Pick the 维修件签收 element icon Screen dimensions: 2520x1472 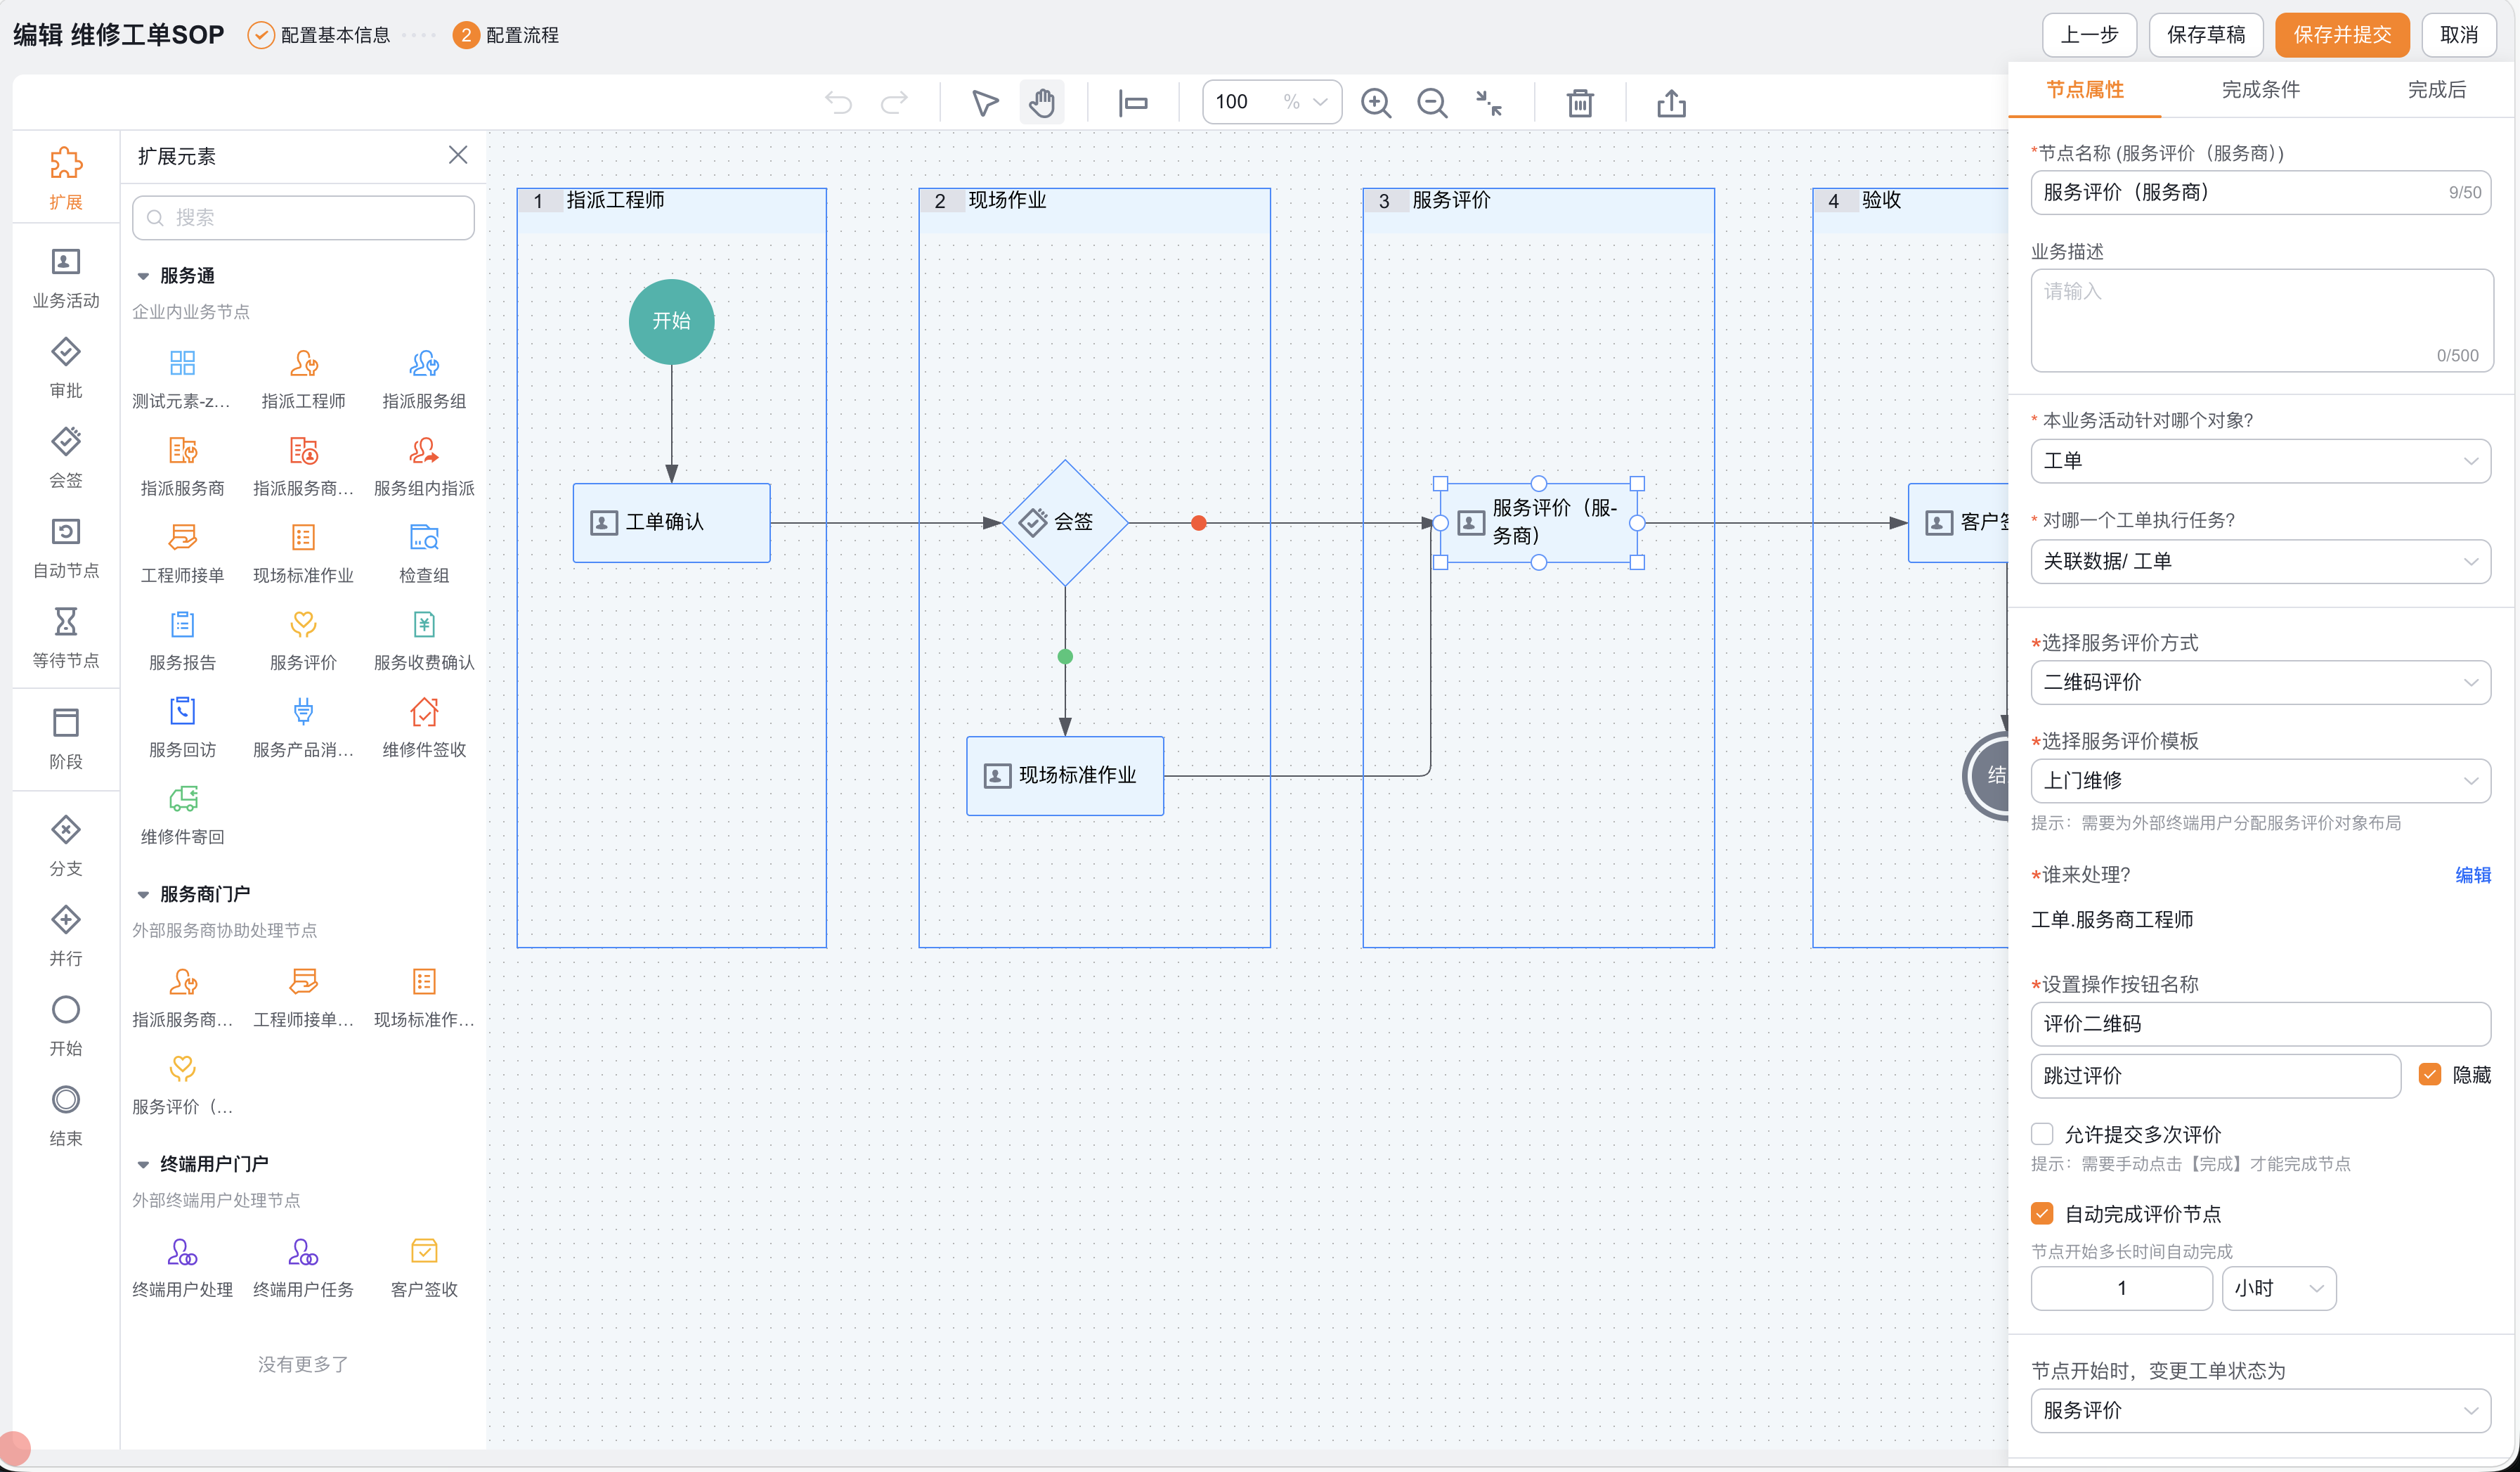click(424, 712)
